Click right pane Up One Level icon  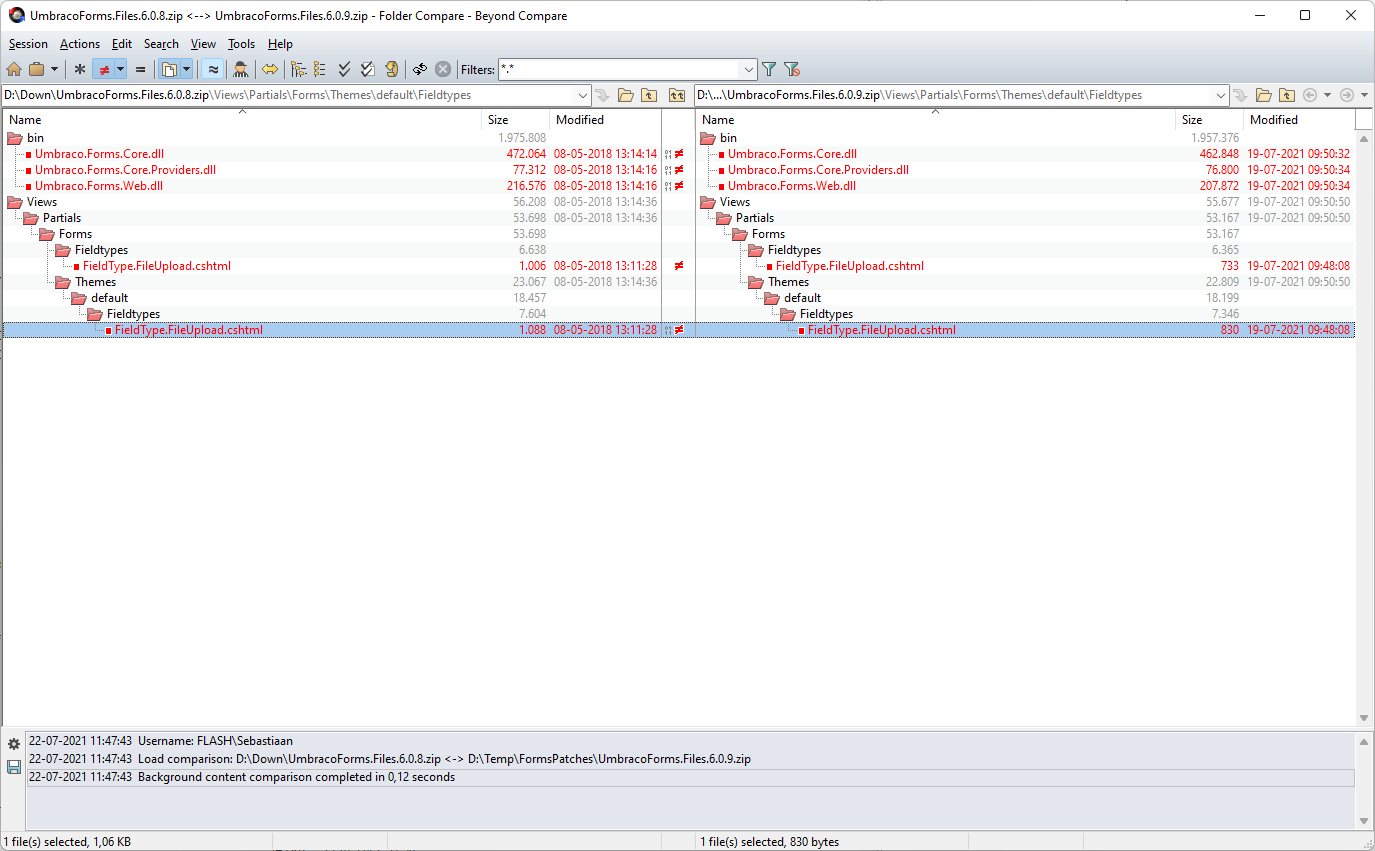tap(1287, 95)
